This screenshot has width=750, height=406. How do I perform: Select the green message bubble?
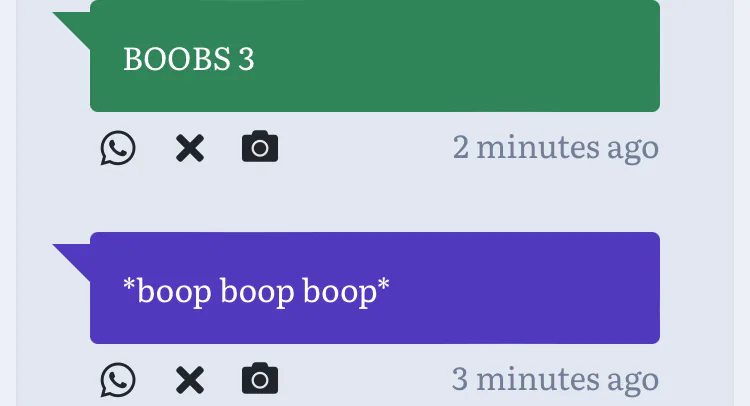[x=375, y=56]
